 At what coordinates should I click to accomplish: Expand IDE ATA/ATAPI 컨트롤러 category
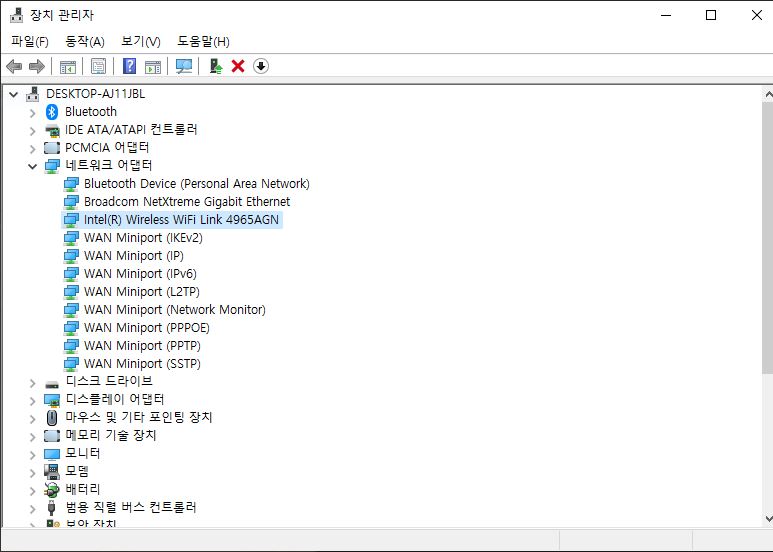coord(33,131)
